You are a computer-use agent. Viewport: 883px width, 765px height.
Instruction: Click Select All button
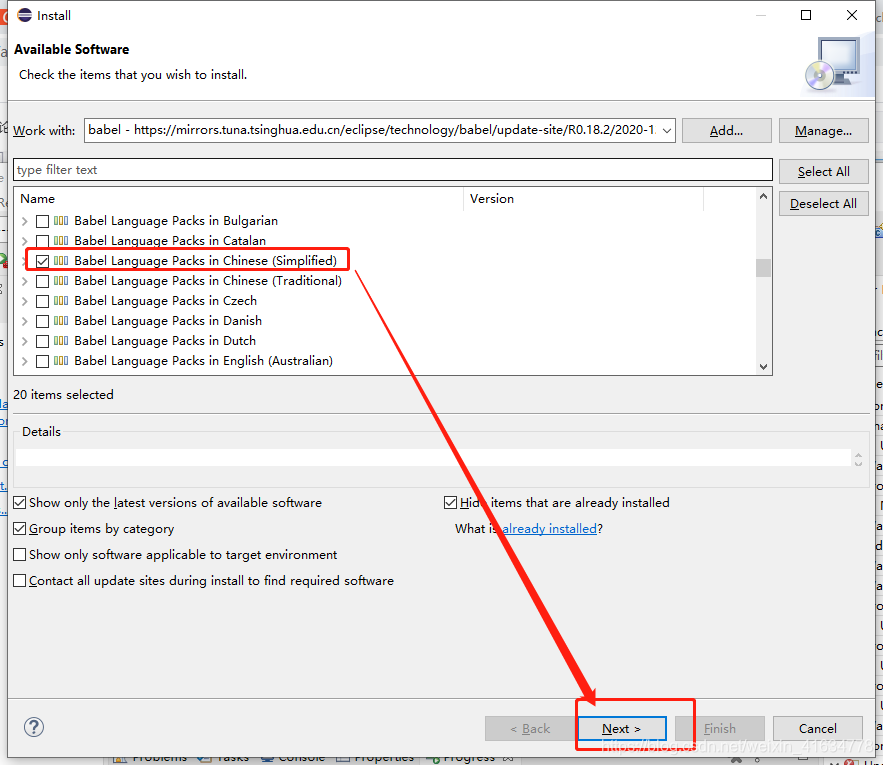[823, 171]
